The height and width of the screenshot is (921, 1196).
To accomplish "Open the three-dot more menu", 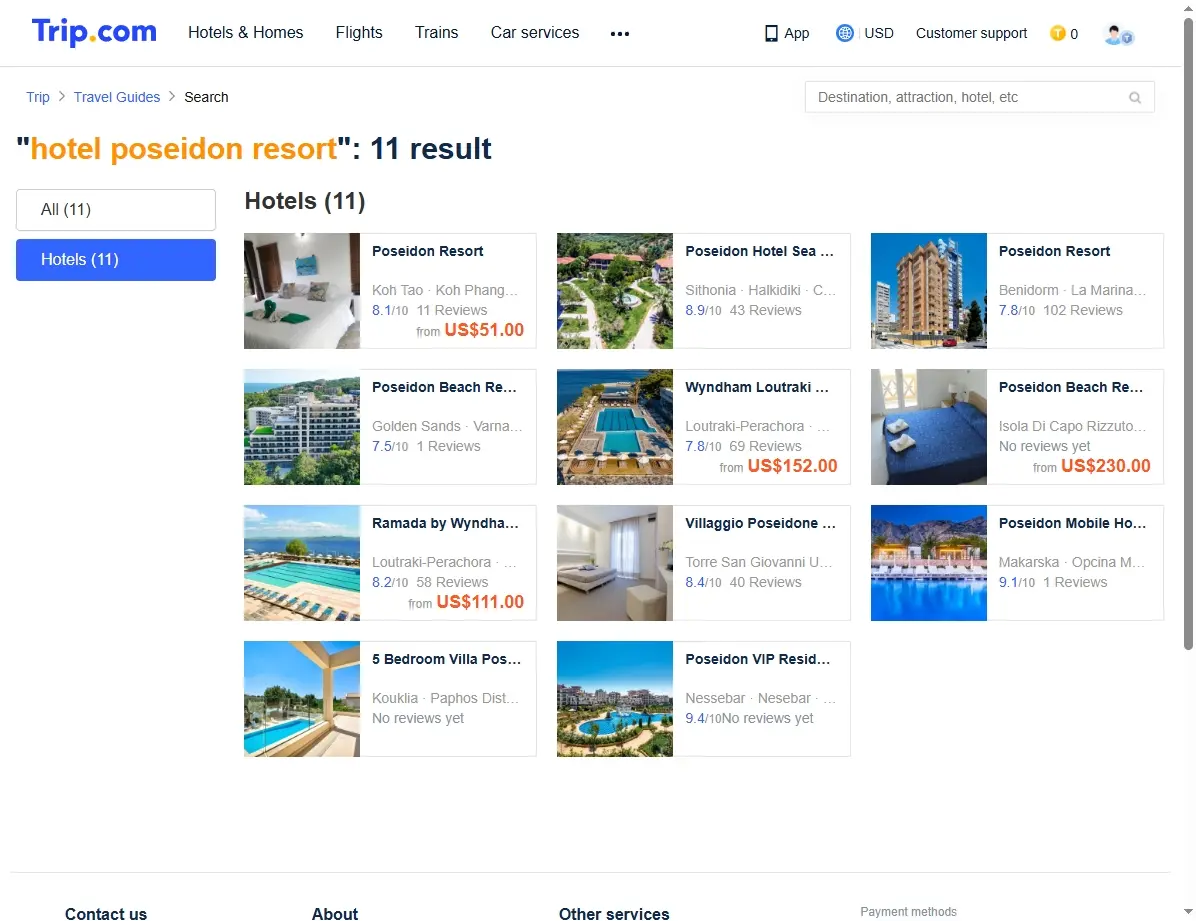I will click(x=619, y=34).
